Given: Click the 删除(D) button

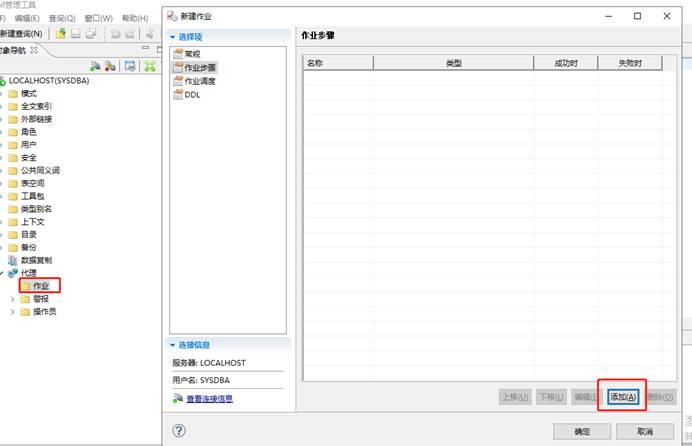Looking at the screenshot, I should 661,397.
